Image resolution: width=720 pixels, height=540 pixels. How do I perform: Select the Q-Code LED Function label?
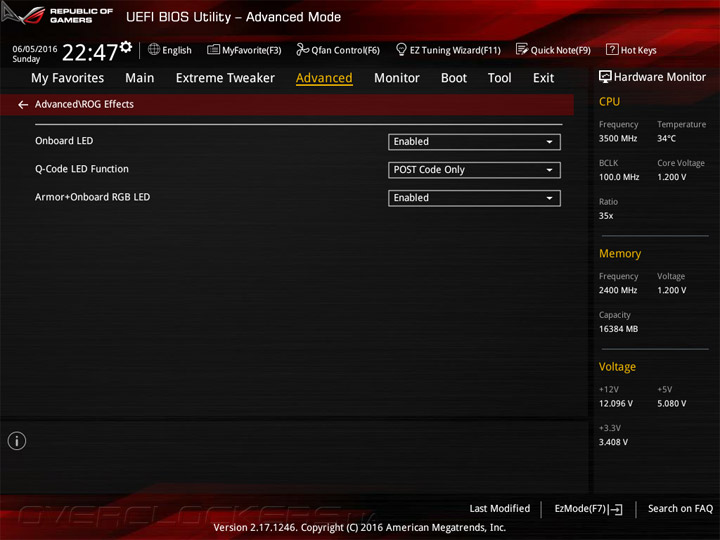tap(82, 169)
